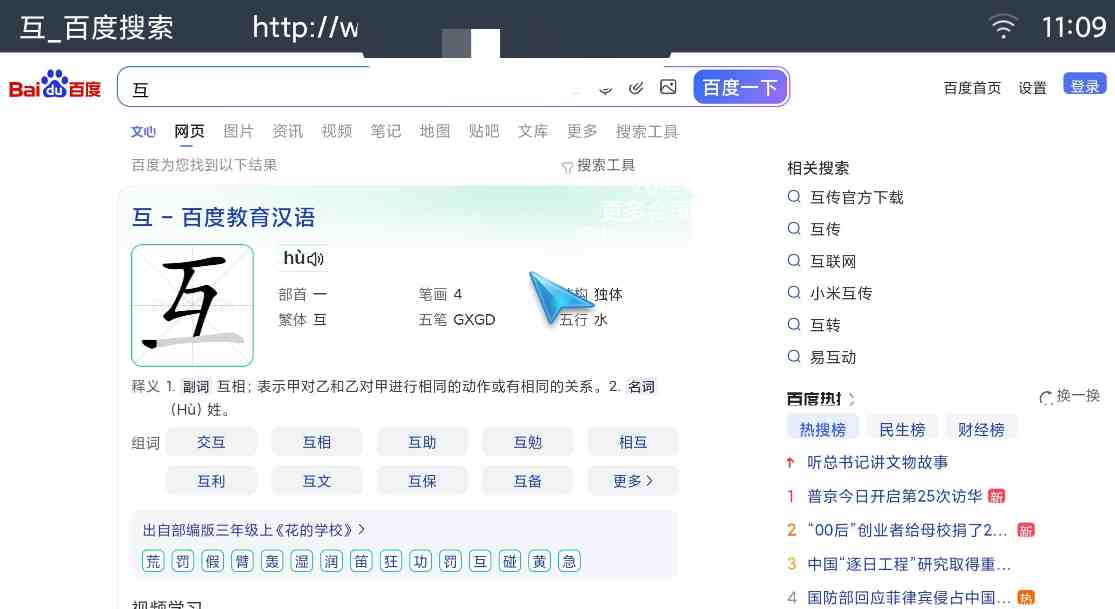Viewport: 1115px width, 609px height.
Task: Click the 换一换 refresh icon
Action: (x=1046, y=398)
